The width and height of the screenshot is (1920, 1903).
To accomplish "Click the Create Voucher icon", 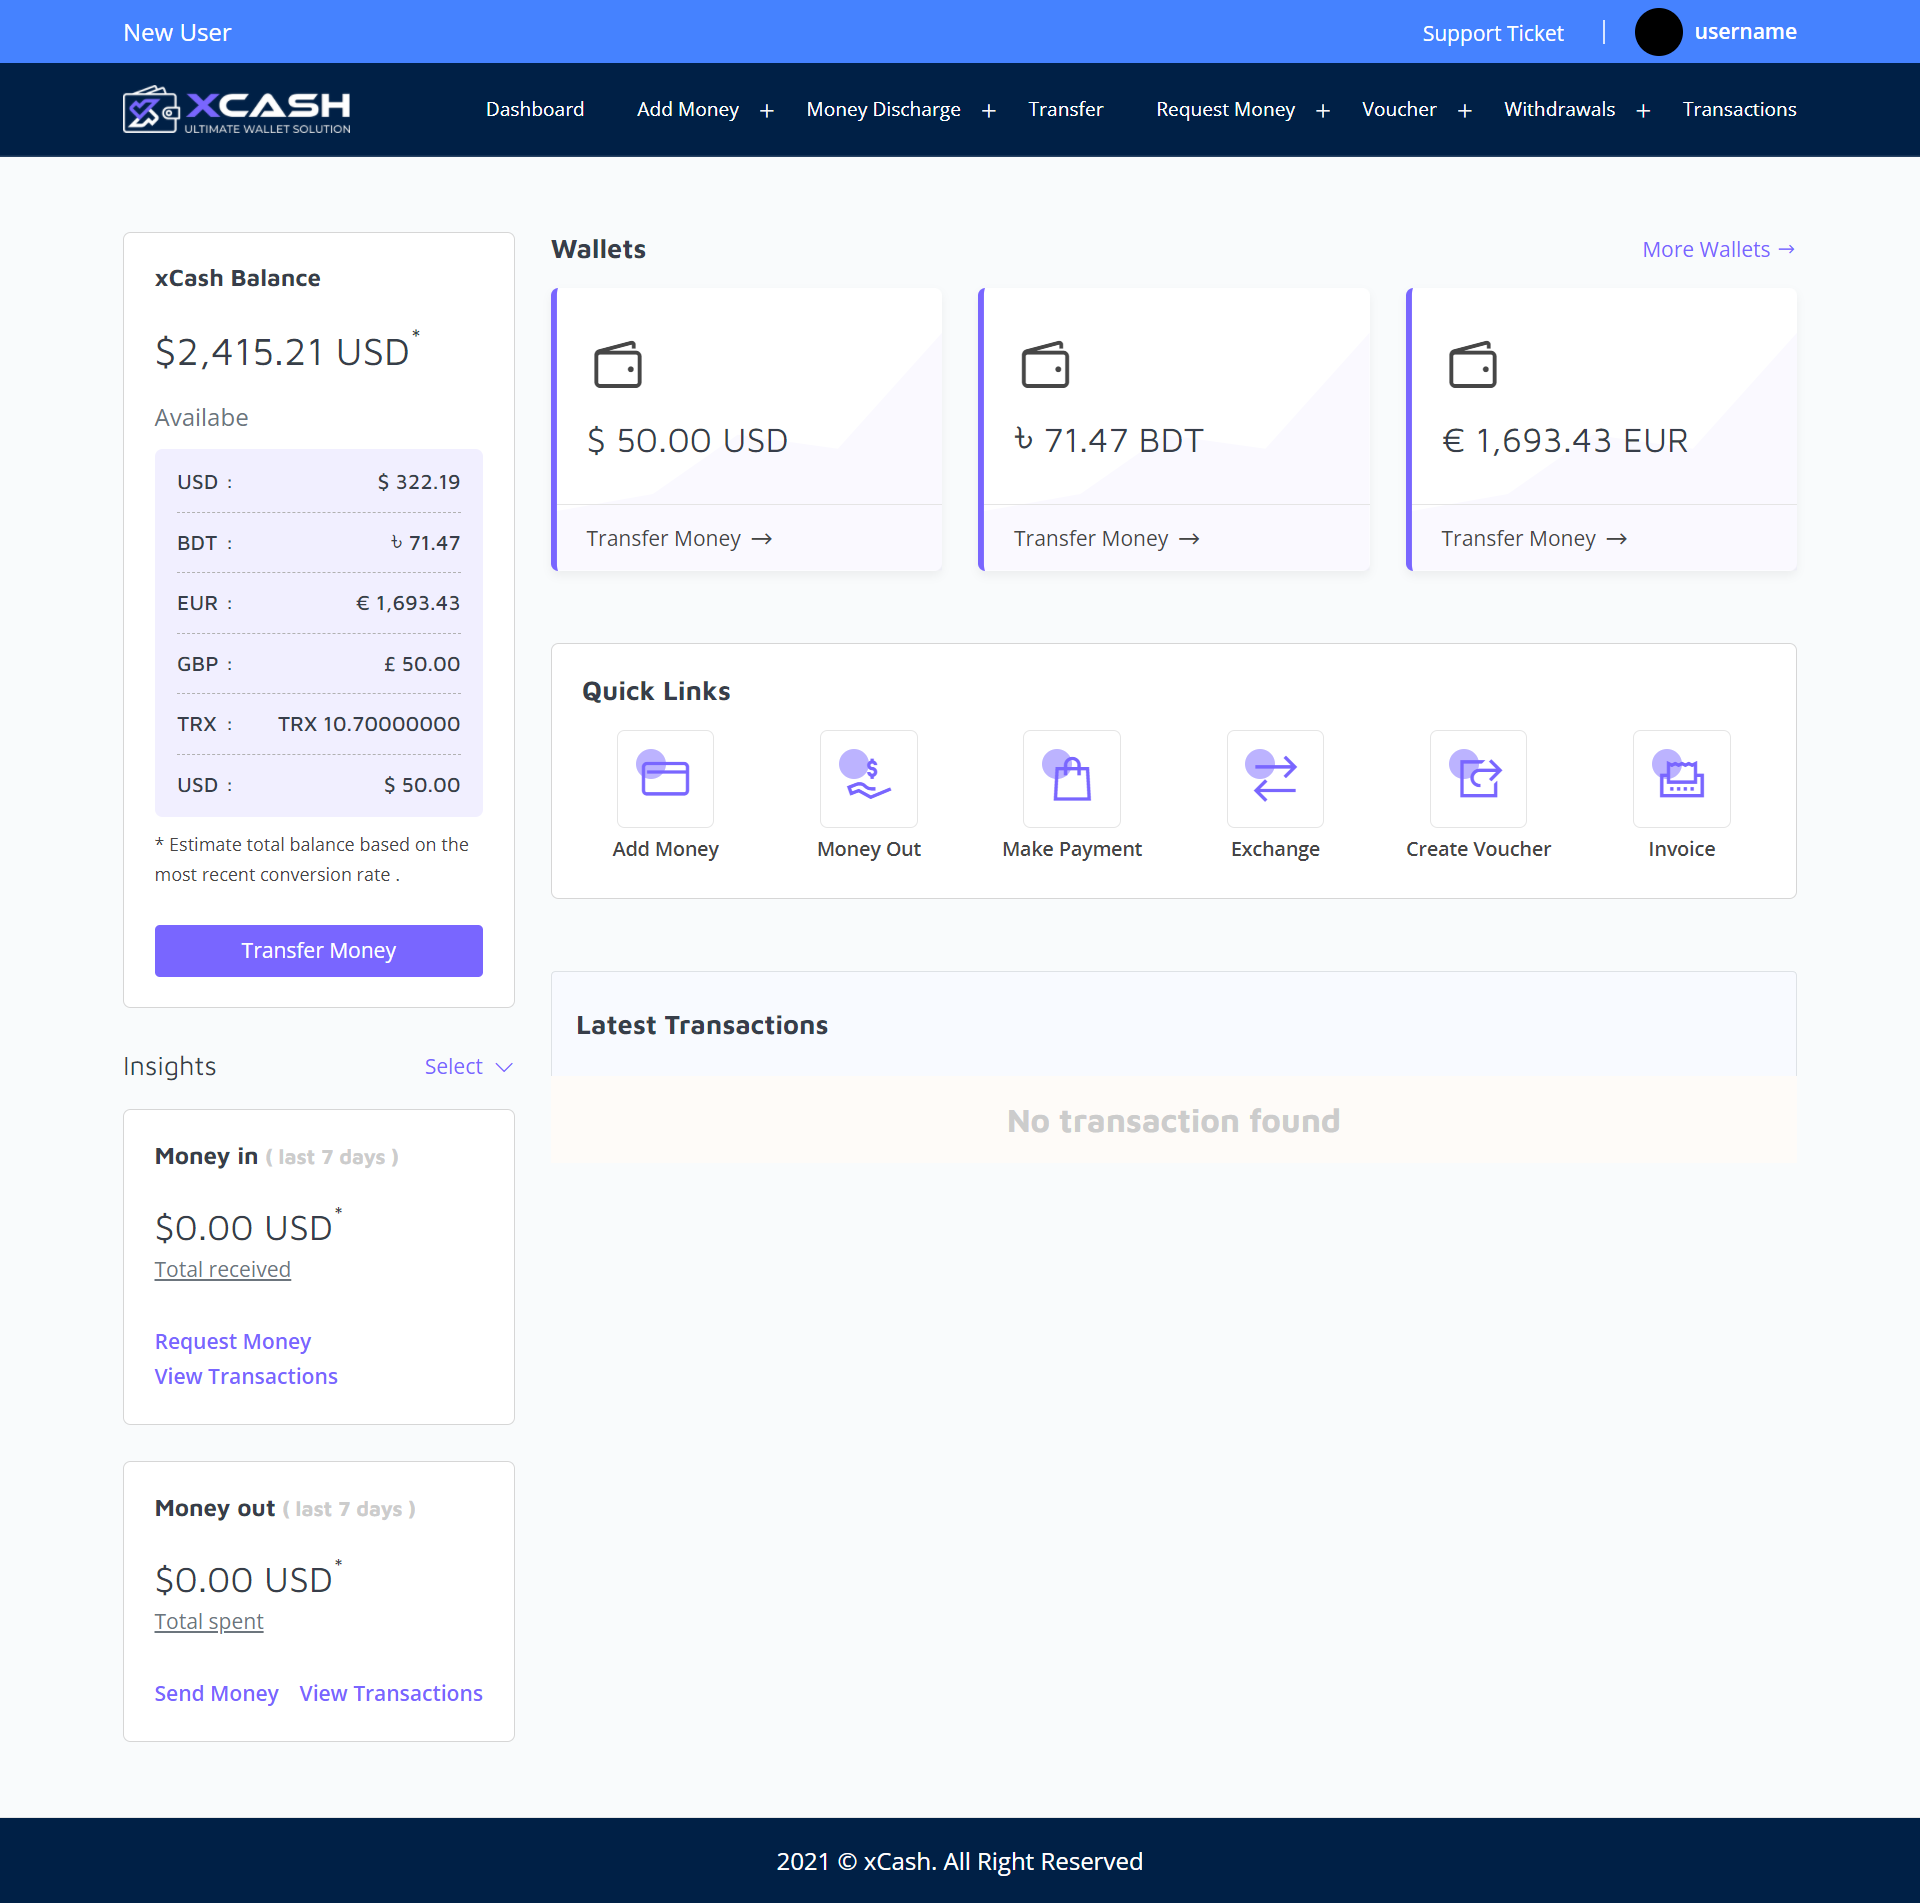I will [1478, 778].
